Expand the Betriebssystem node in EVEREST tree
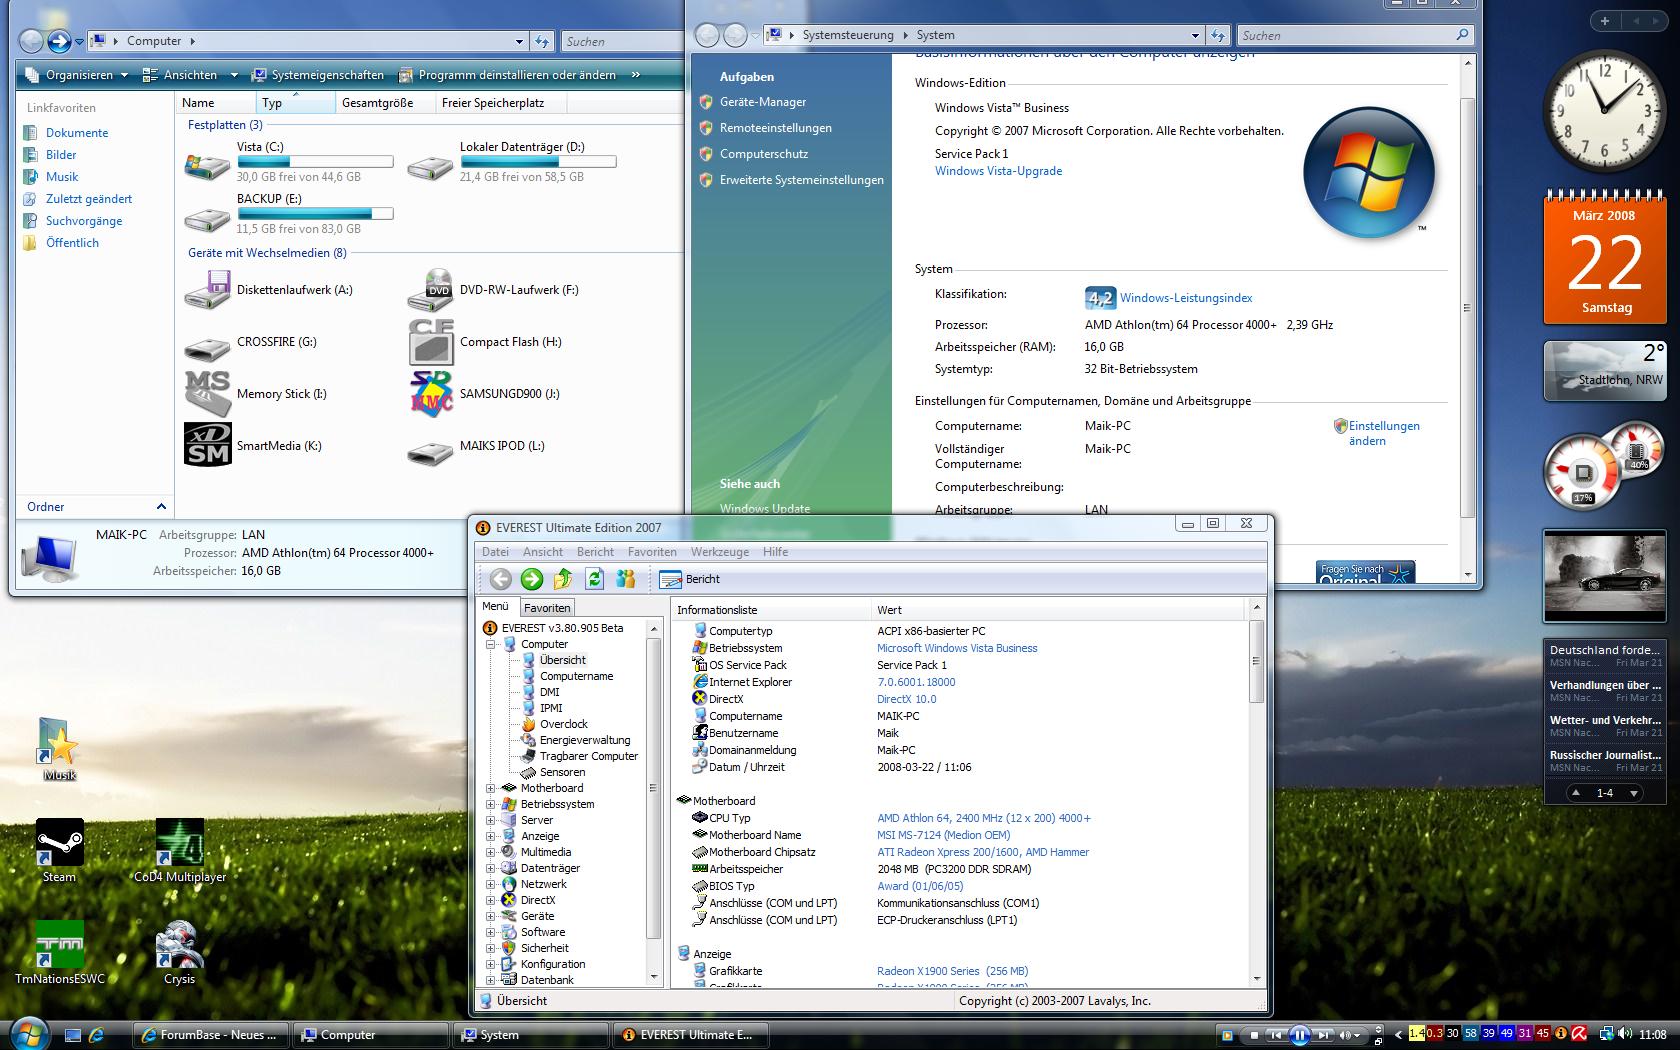The image size is (1680, 1050). tap(491, 804)
